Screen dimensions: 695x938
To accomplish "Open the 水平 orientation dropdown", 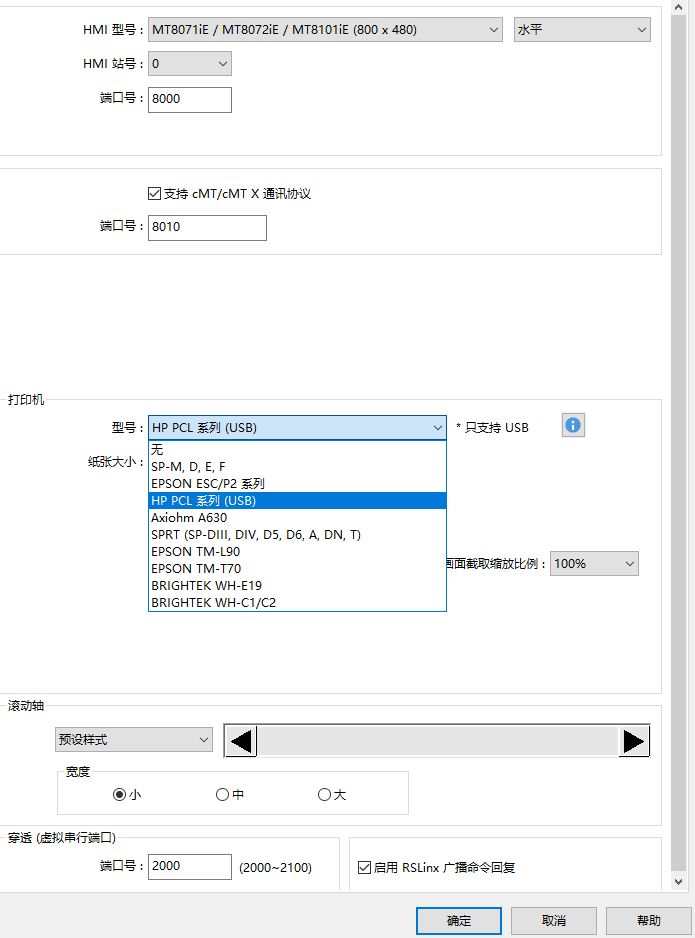I will tap(581, 30).
